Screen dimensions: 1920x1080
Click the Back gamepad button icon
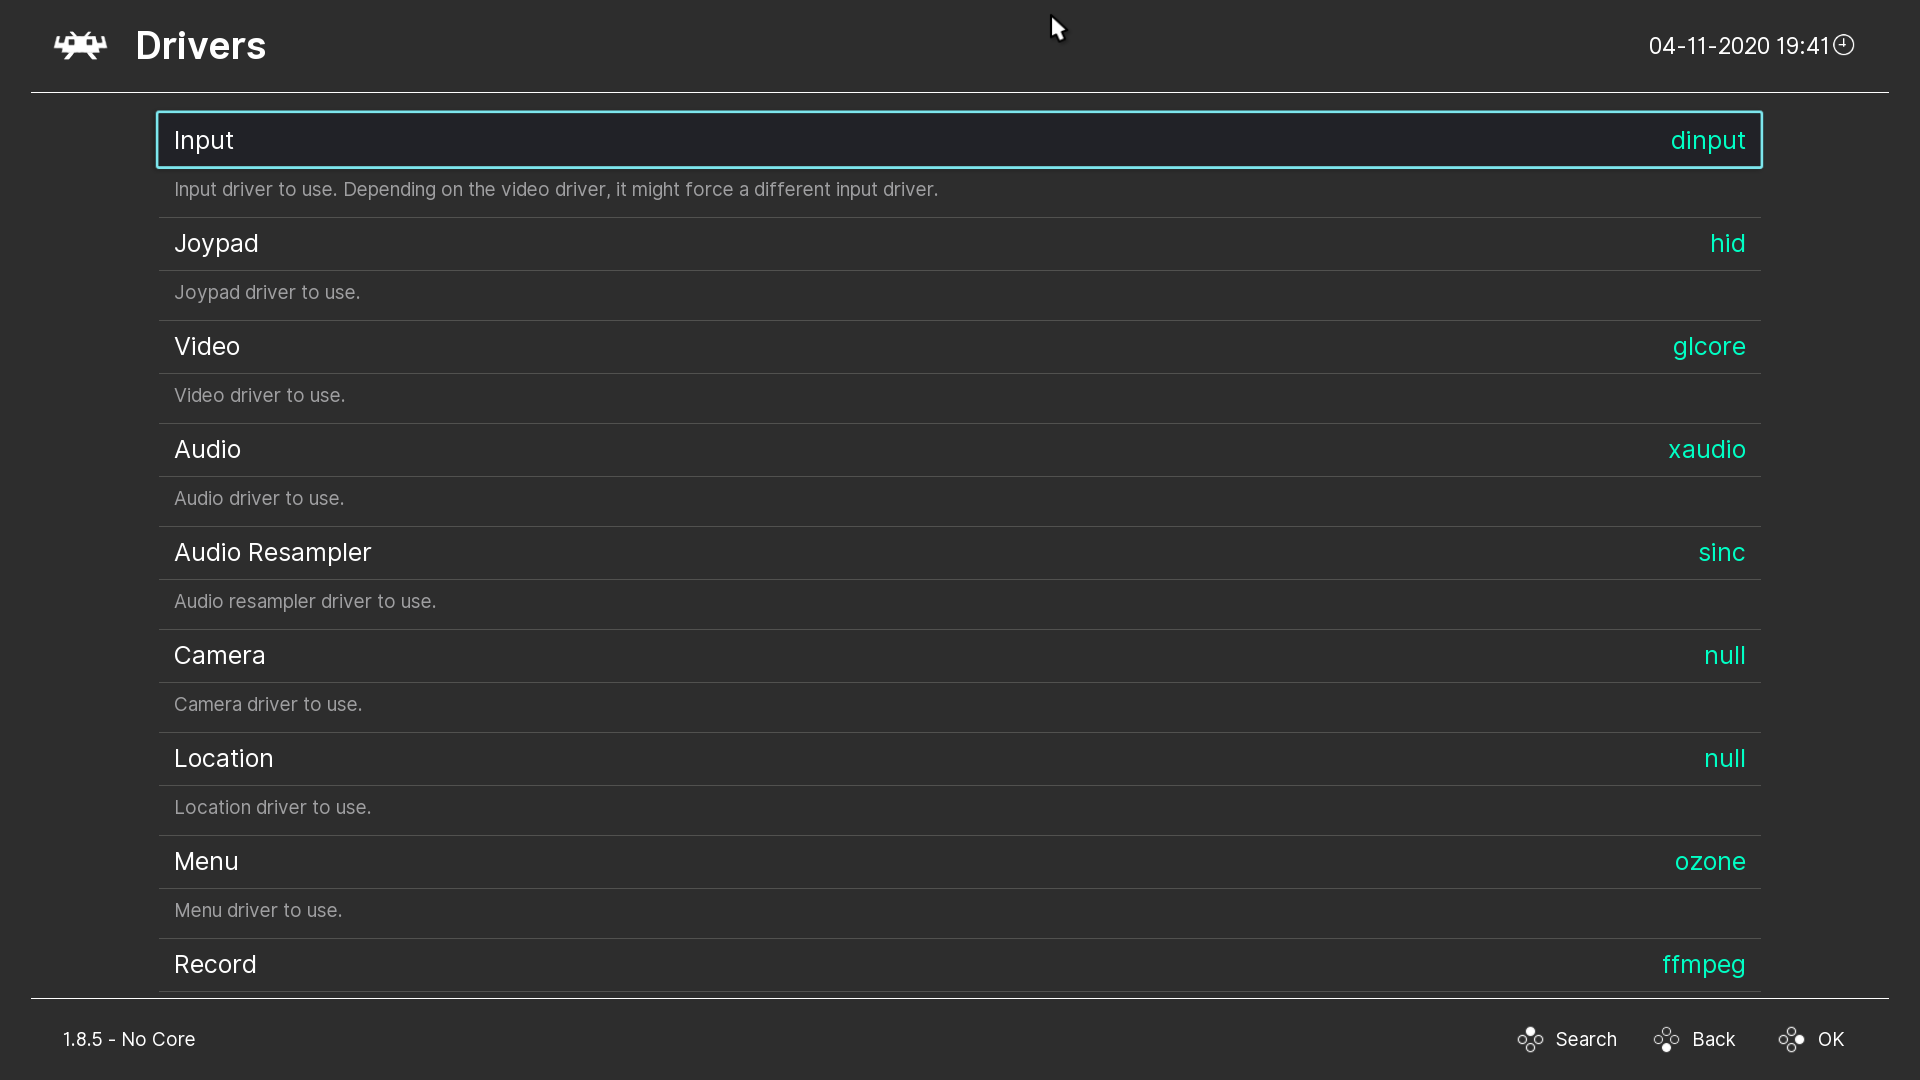(1666, 1040)
